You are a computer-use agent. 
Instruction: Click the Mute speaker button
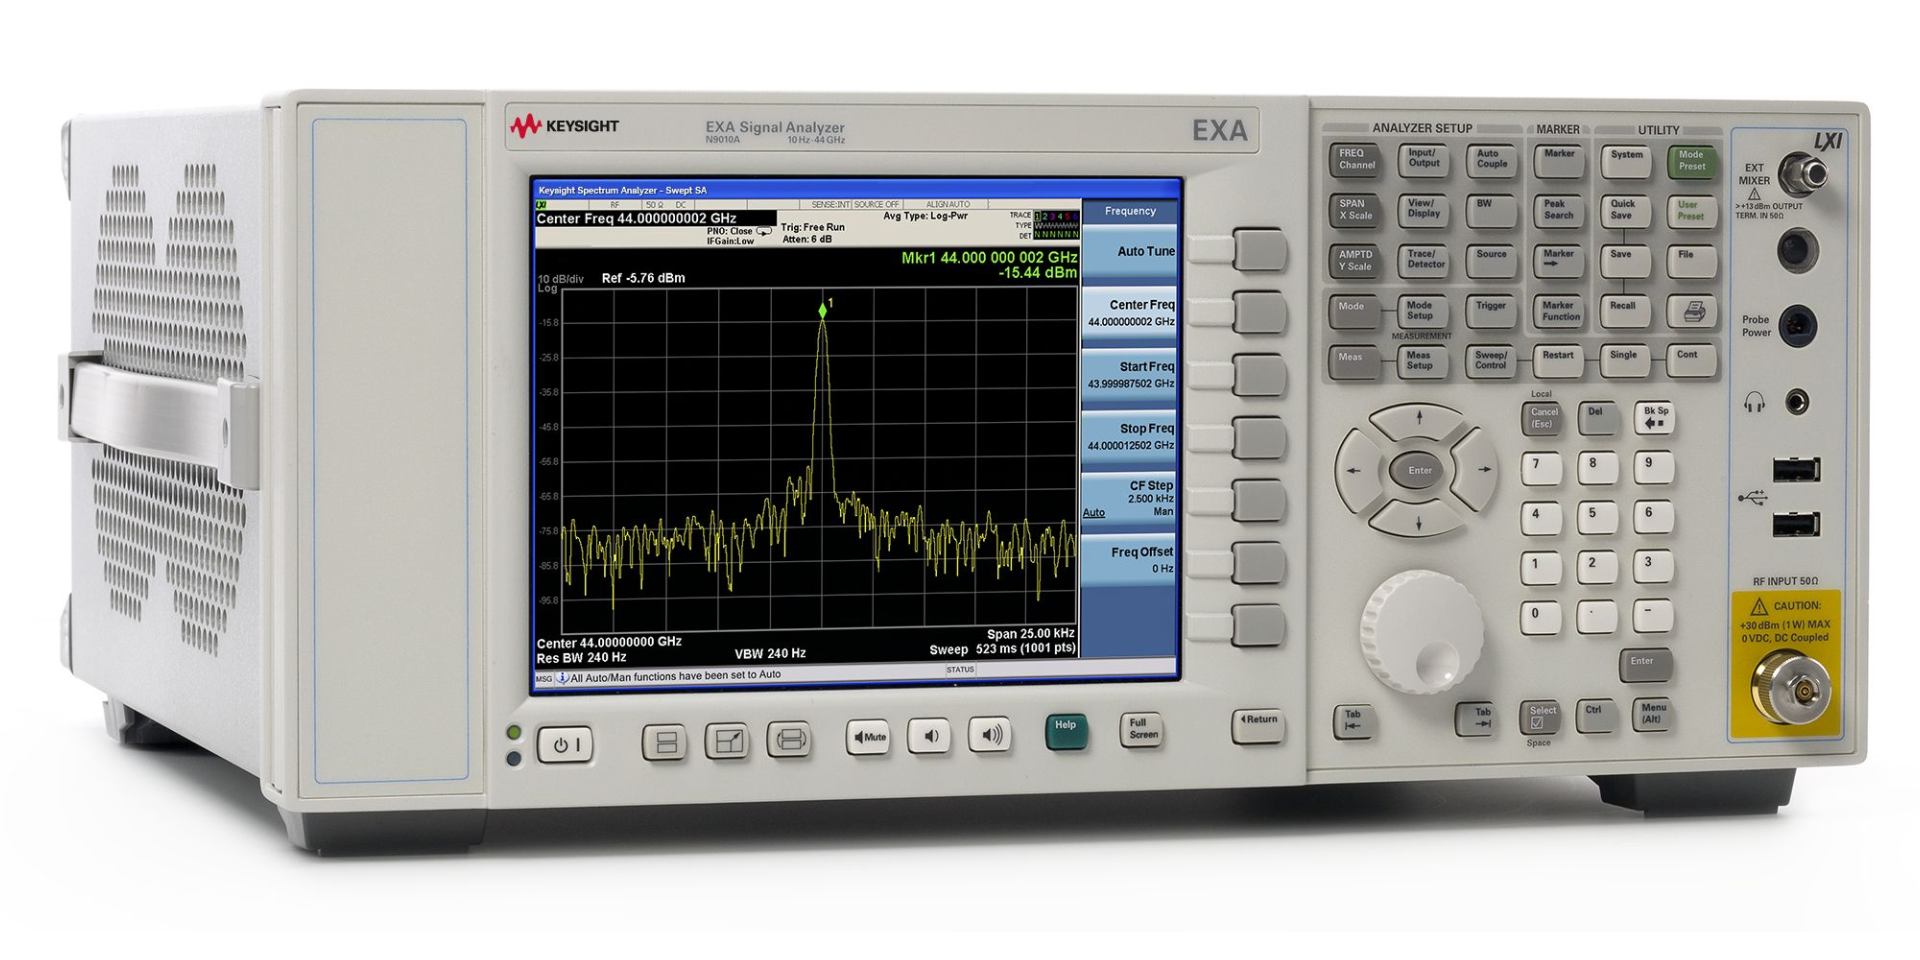tap(867, 738)
